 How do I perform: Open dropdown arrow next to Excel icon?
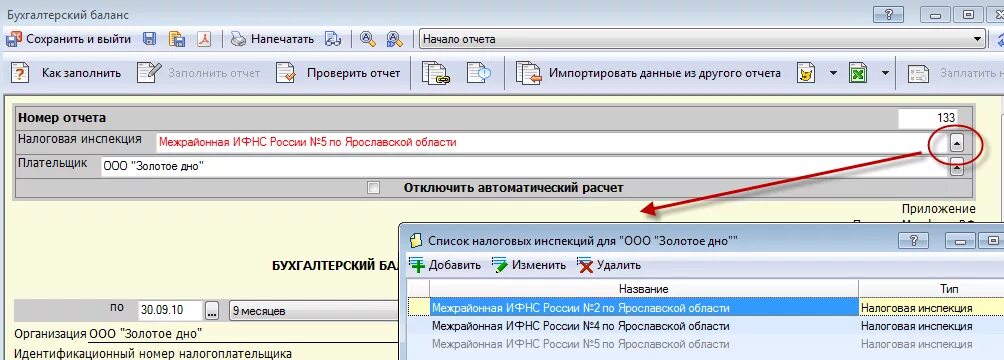tap(885, 73)
